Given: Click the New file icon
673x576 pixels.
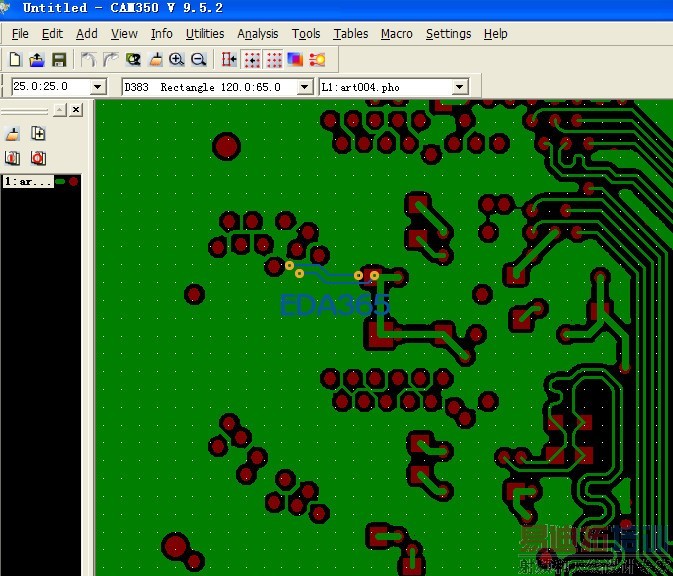Looking at the screenshot, I should tap(15, 59).
